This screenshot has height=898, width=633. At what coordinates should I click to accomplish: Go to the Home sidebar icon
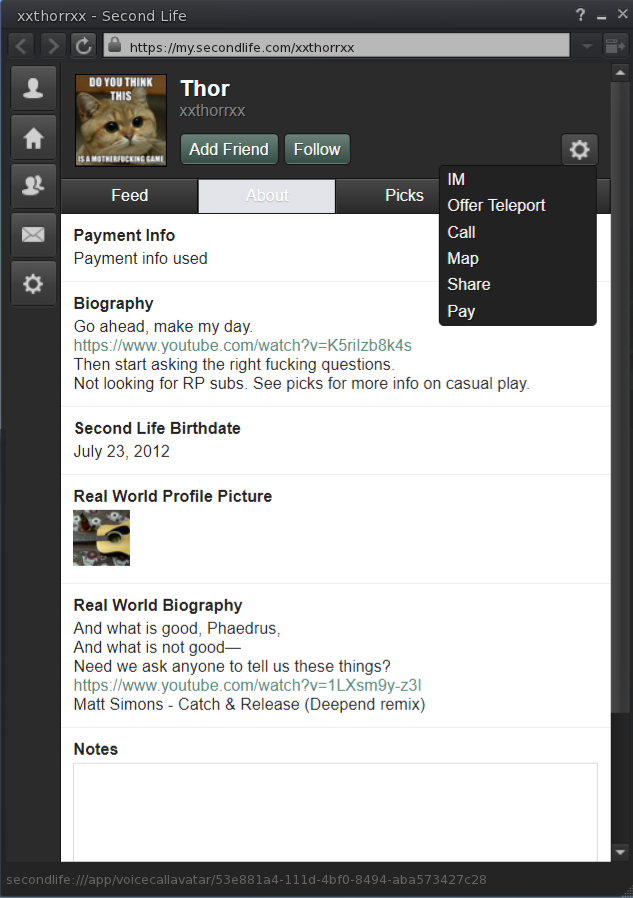pos(33,137)
